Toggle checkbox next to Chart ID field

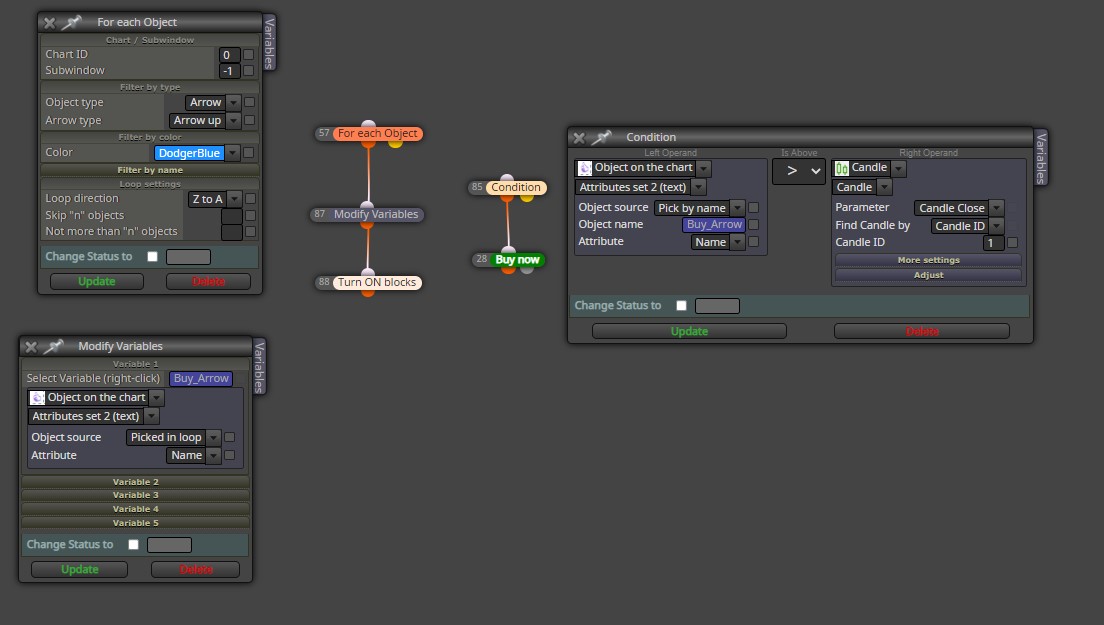[x=249, y=54]
